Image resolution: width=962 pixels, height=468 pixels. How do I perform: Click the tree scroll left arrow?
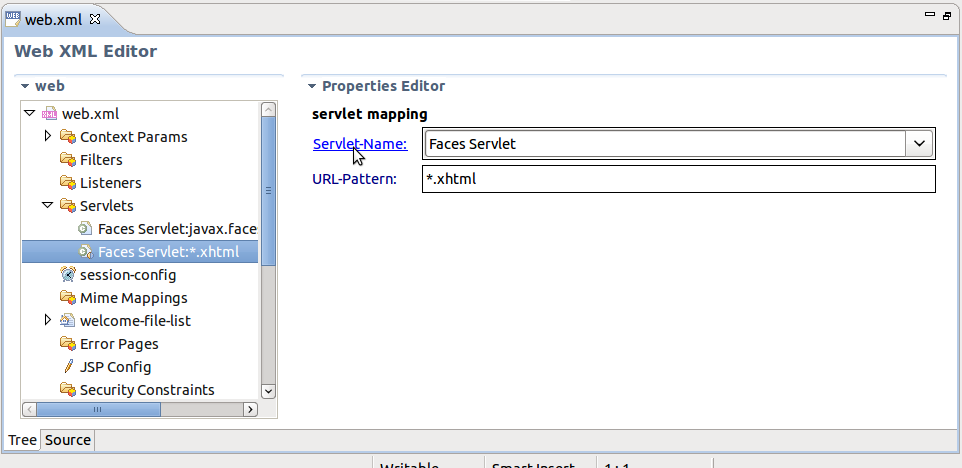click(x=29, y=409)
